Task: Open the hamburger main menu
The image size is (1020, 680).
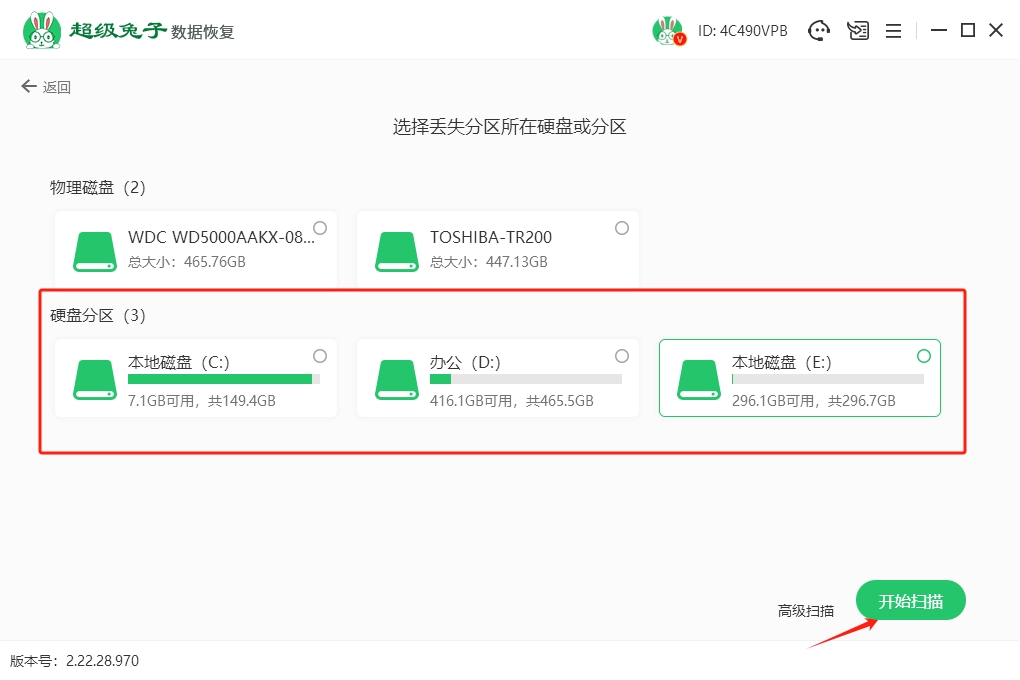Action: [x=894, y=31]
